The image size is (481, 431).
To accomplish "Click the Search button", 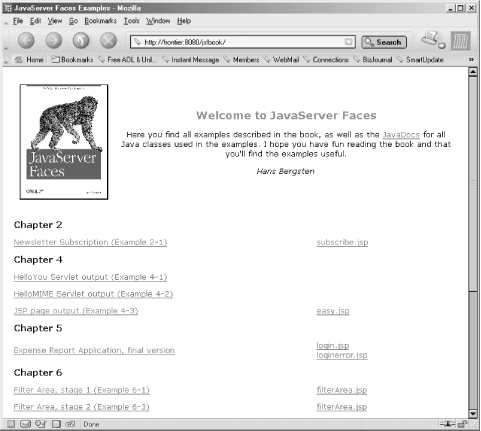I will click(384, 42).
